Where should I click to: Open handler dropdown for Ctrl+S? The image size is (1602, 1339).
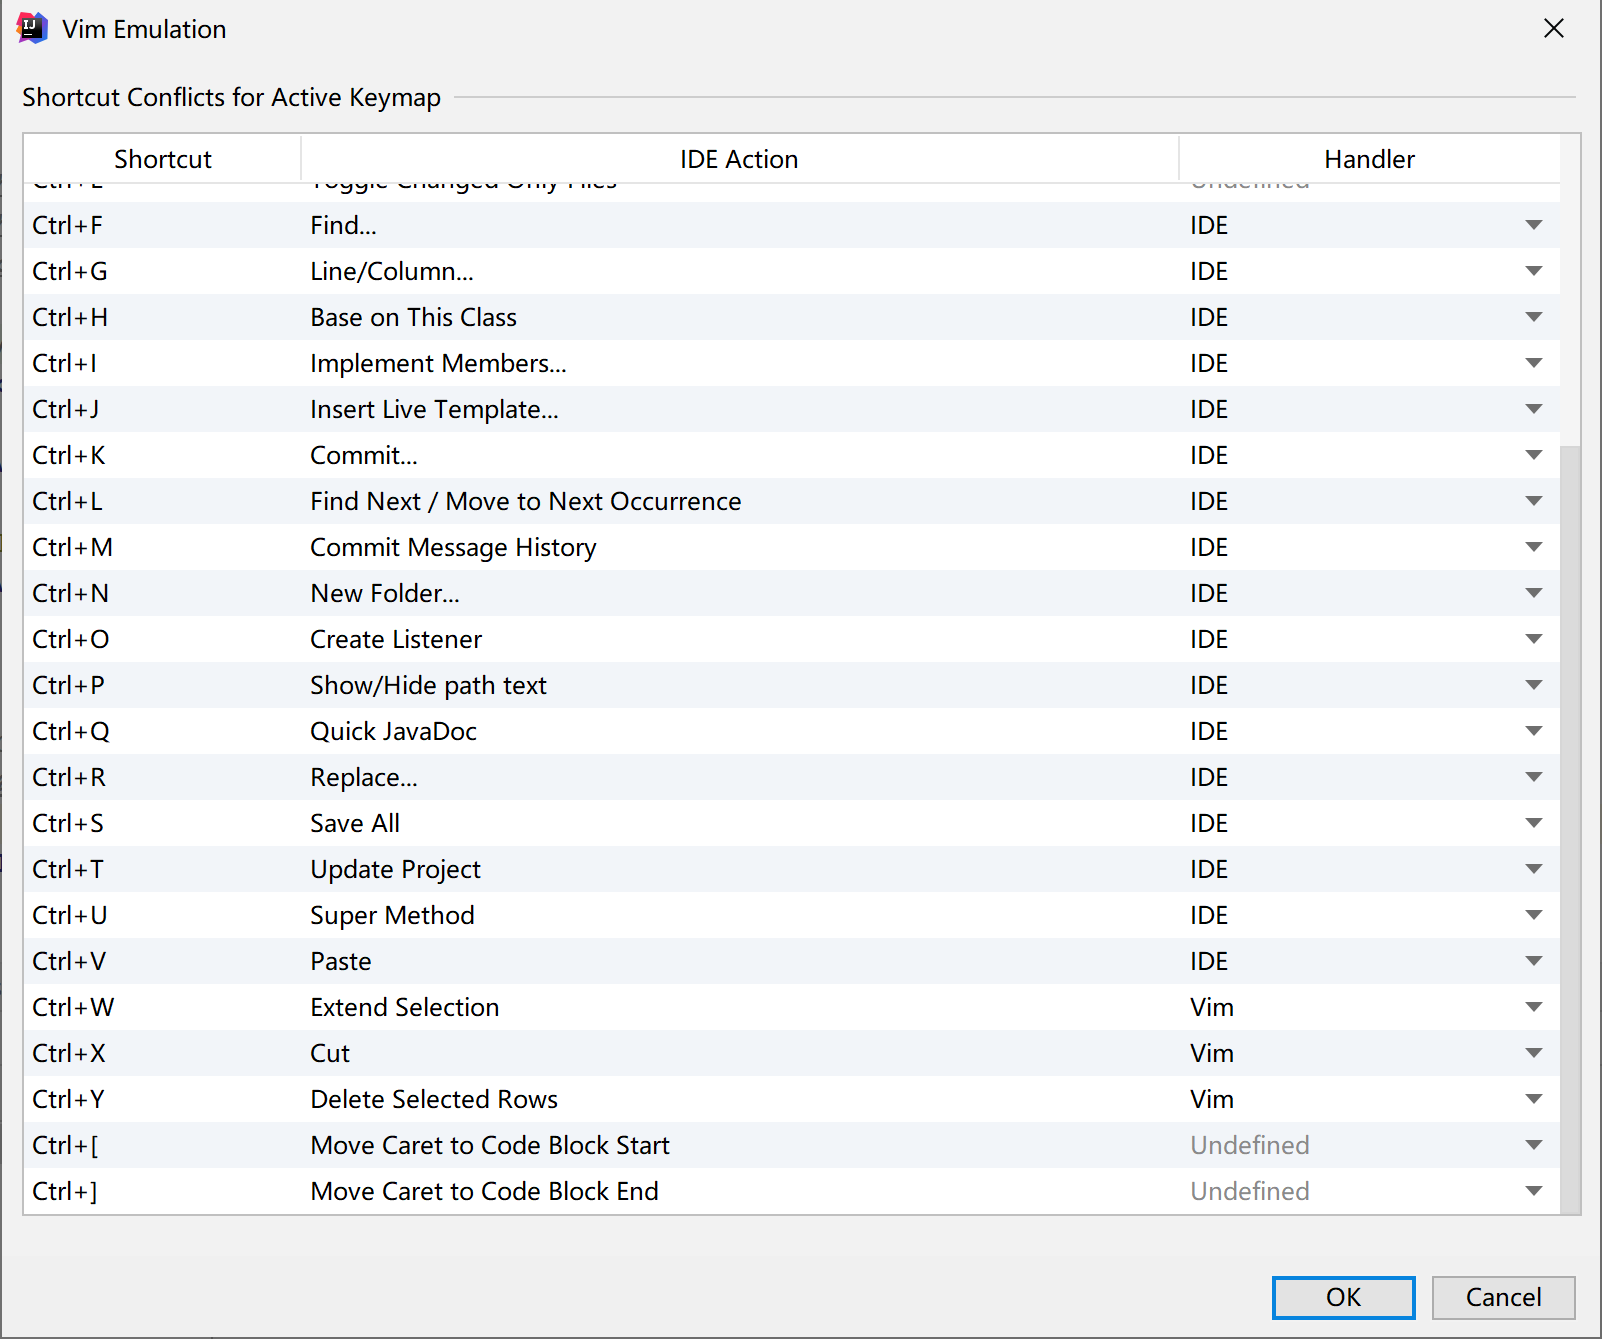[1534, 823]
